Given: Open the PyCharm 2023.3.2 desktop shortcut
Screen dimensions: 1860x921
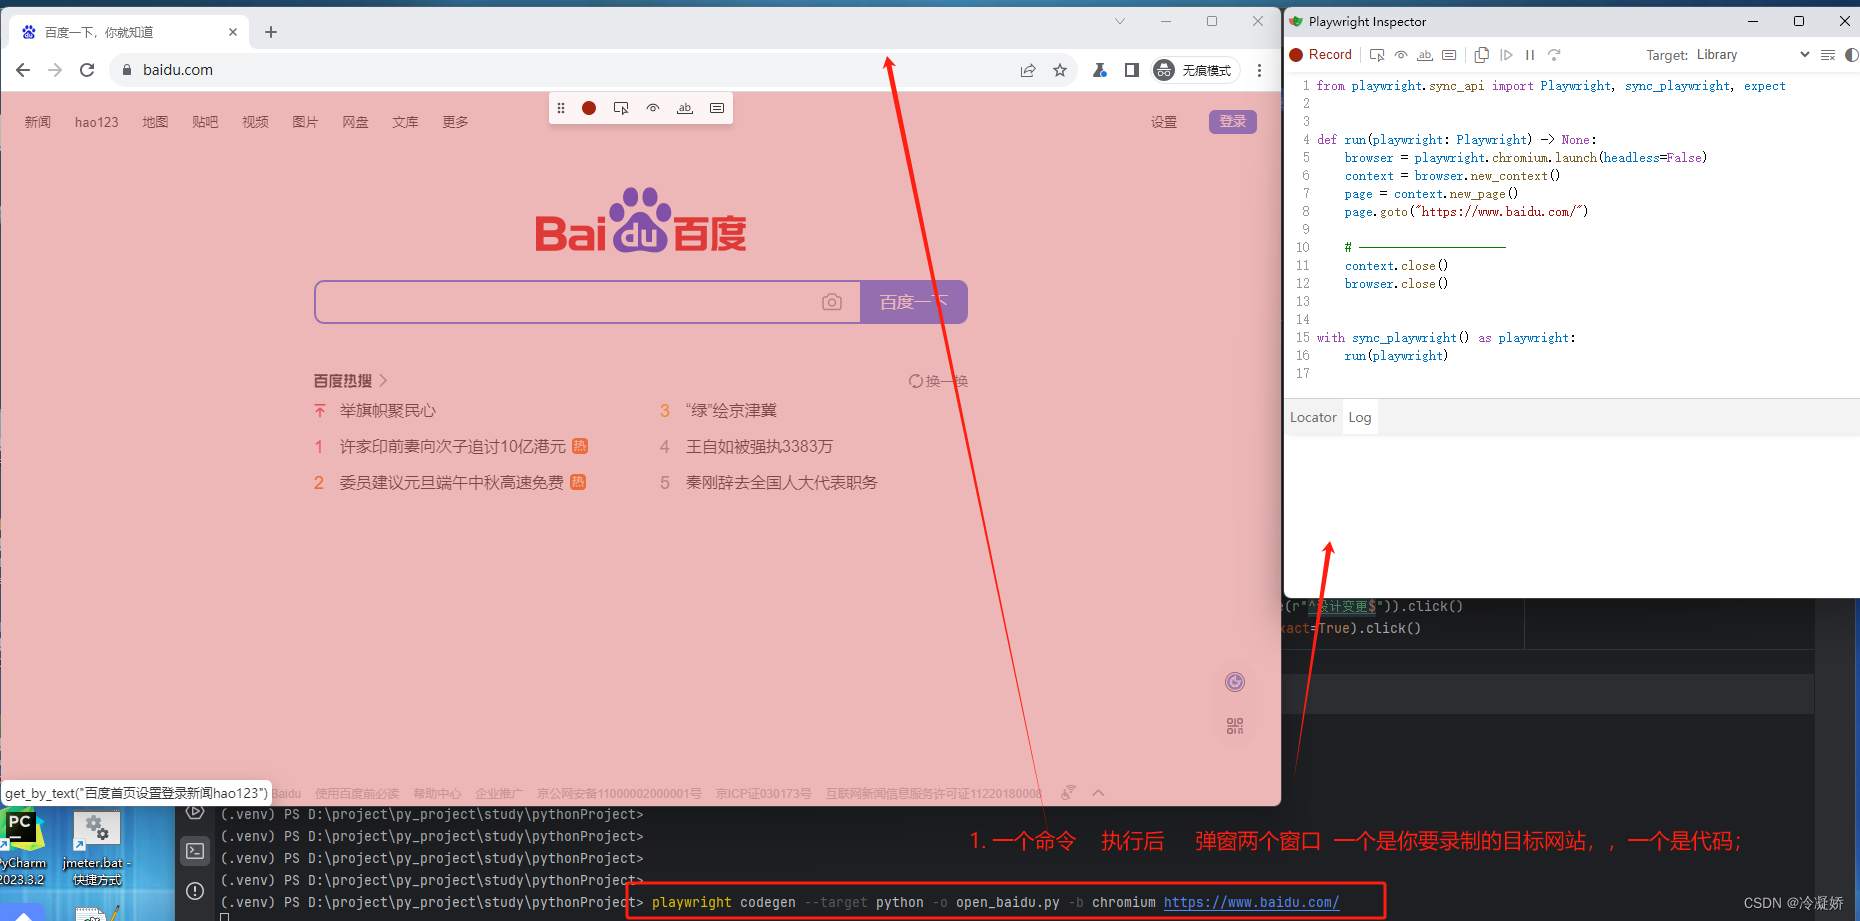Looking at the screenshot, I should [22, 848].
